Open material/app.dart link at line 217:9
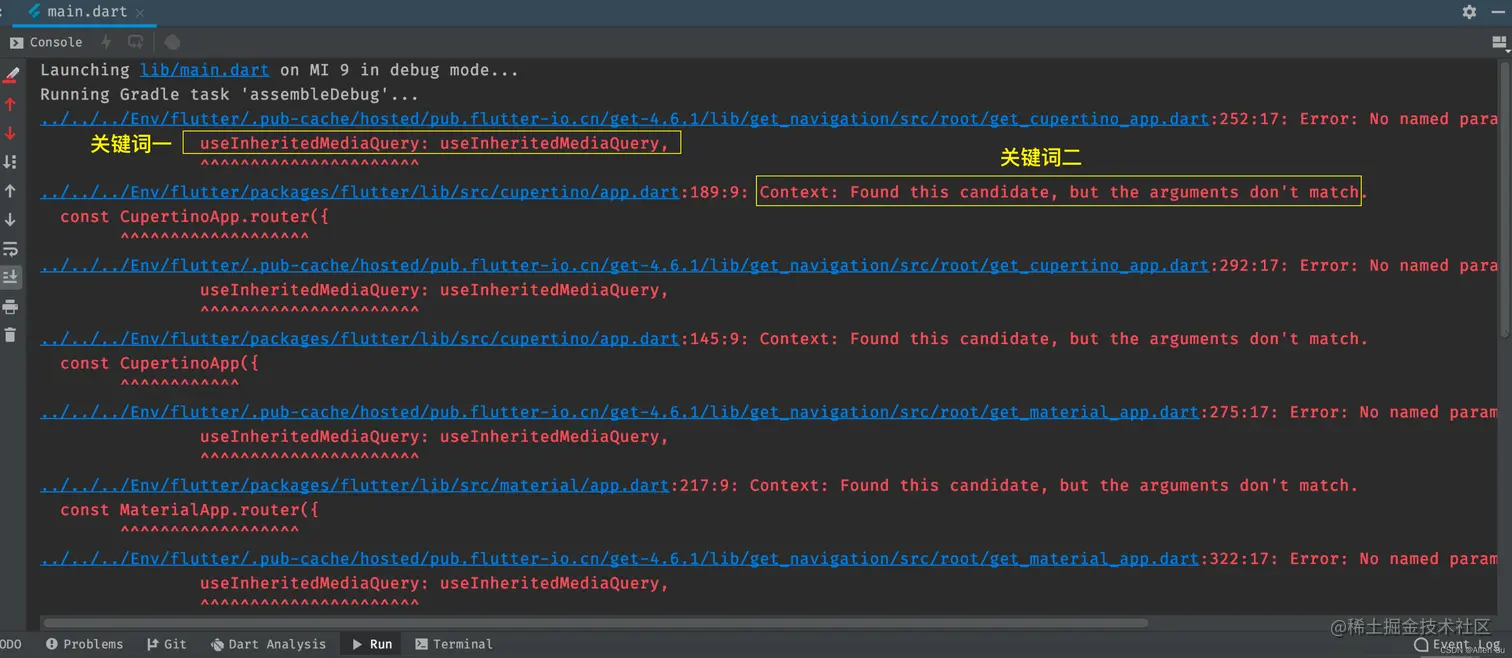Viewport: 1512px width, 658px height. pos(355,485)
